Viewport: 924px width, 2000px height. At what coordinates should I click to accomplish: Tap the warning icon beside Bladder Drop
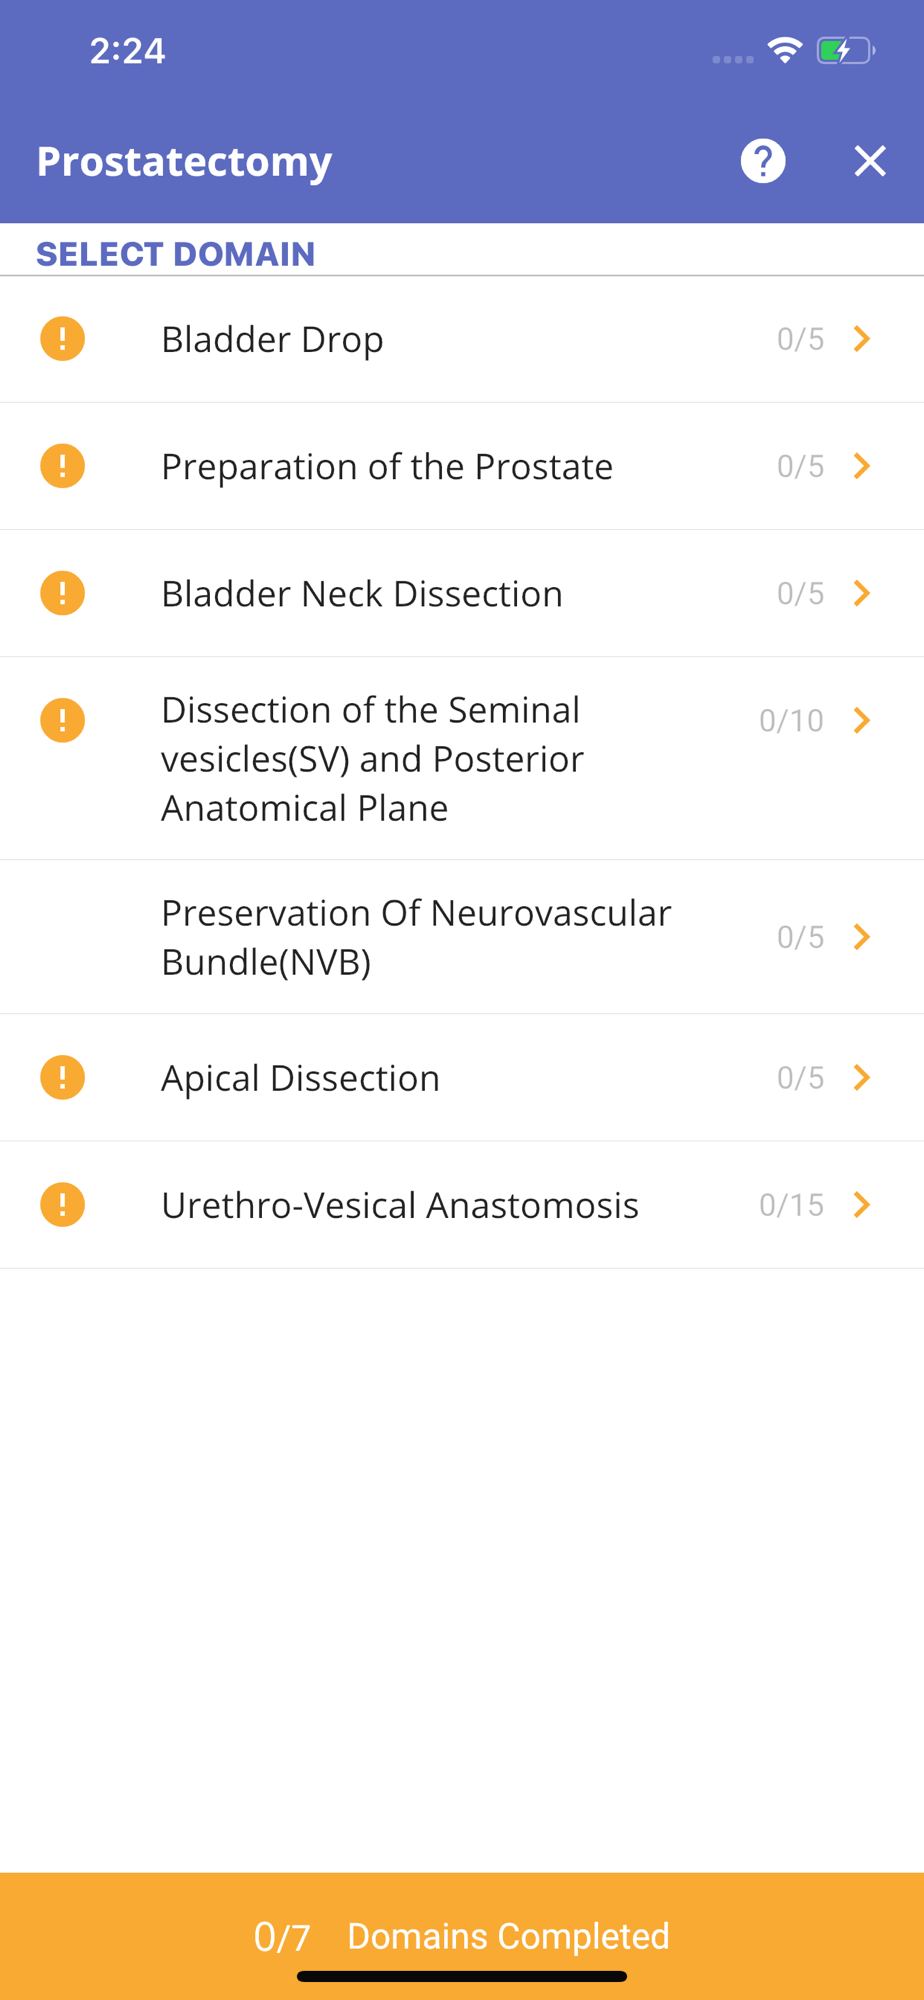pos(62,339)
